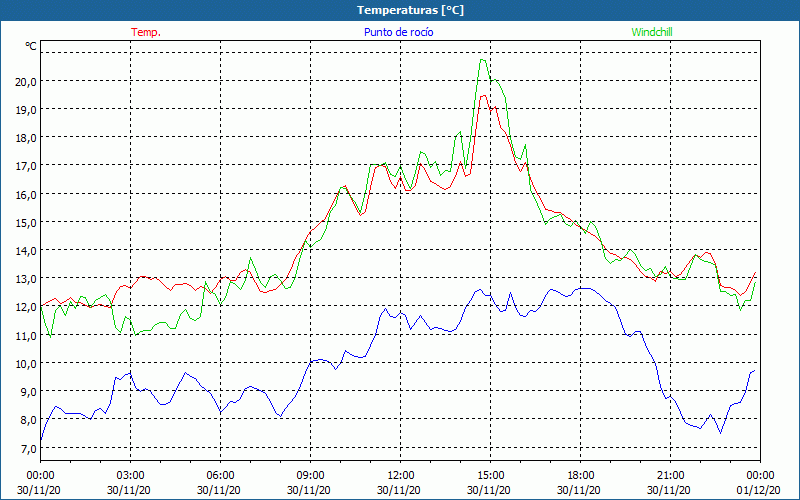Click the 16,0 y-axis value
Image resolution: width=800 pixels, height=500 pixels.
[x=26, y=194]
